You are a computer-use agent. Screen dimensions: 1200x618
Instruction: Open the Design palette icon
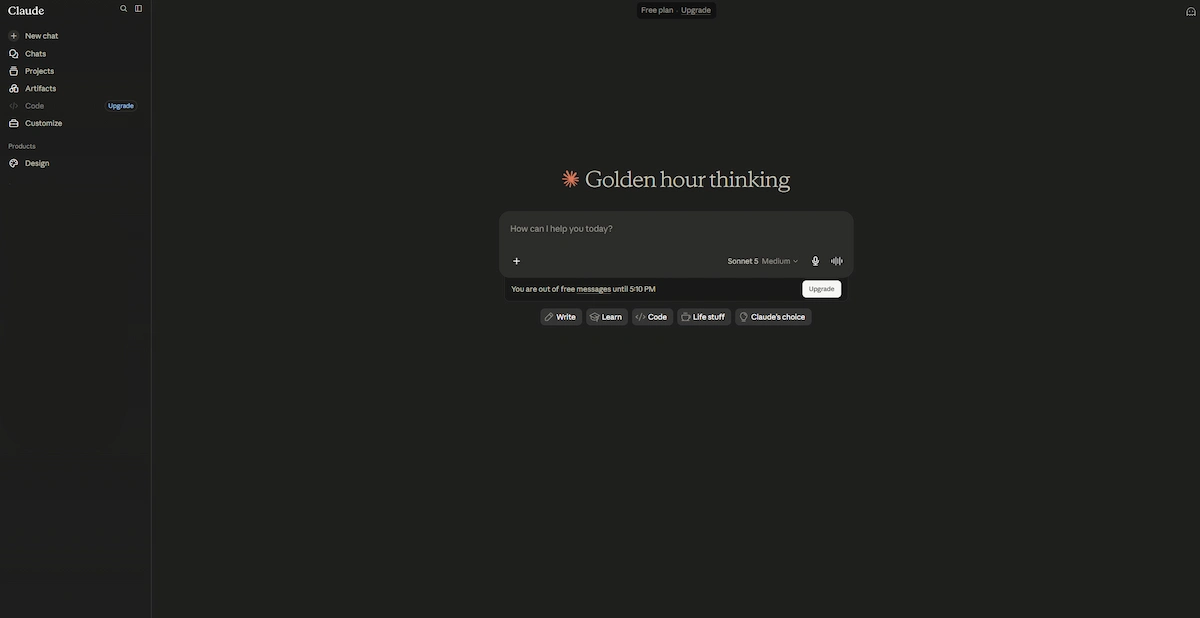point(14,163)
